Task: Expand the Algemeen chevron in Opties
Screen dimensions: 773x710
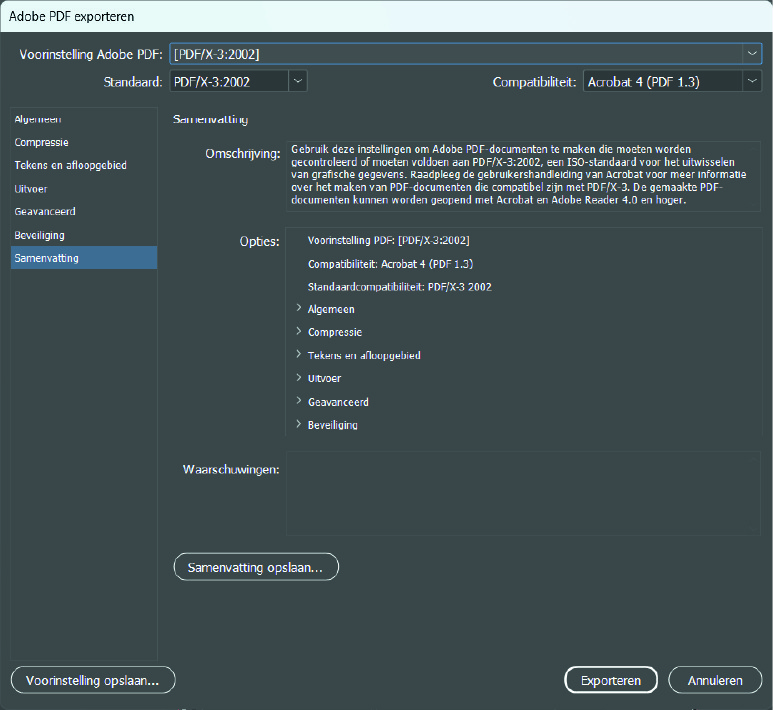Action: pos(299,309)
